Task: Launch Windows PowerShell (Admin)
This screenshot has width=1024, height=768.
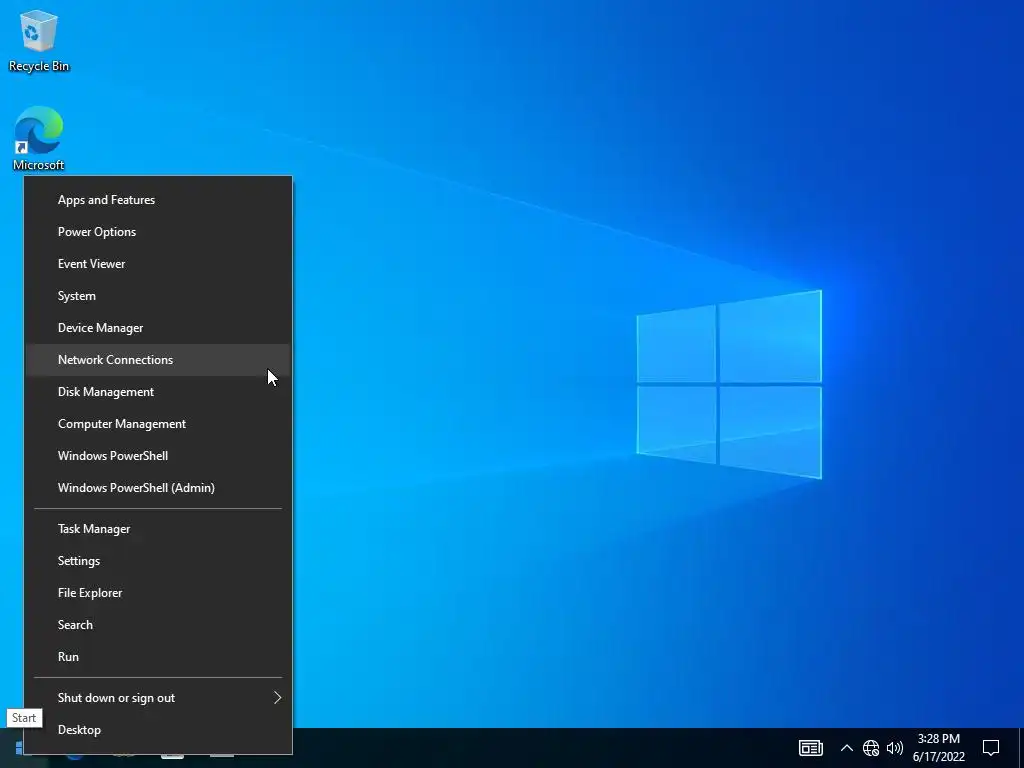Action: pos(158,488)
